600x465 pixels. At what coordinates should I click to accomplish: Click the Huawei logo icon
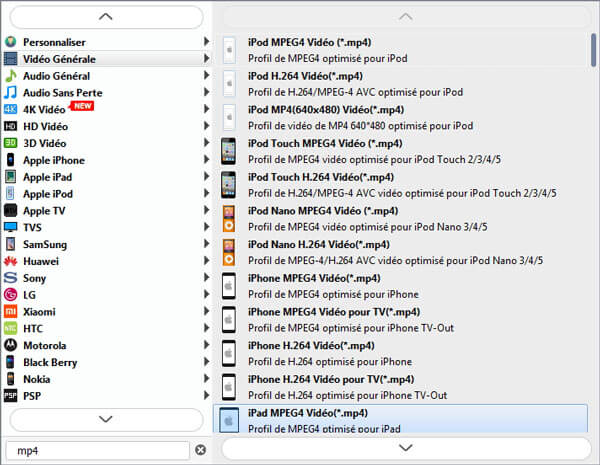coord(10,261)
